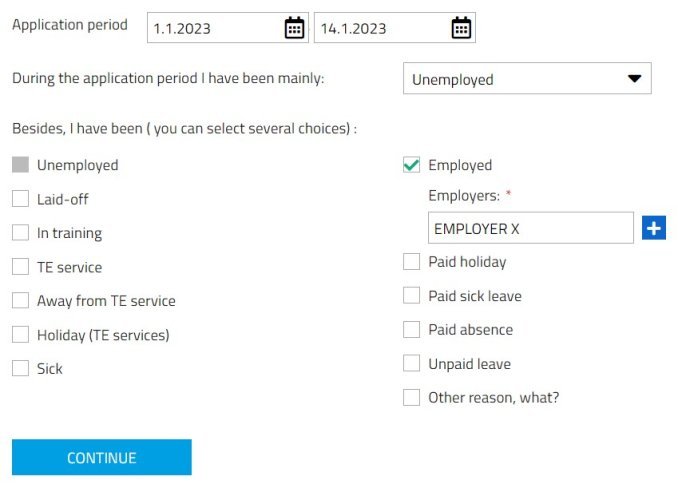
Task: Check the Paid holiday option
Action: click(x=411, y=262)
